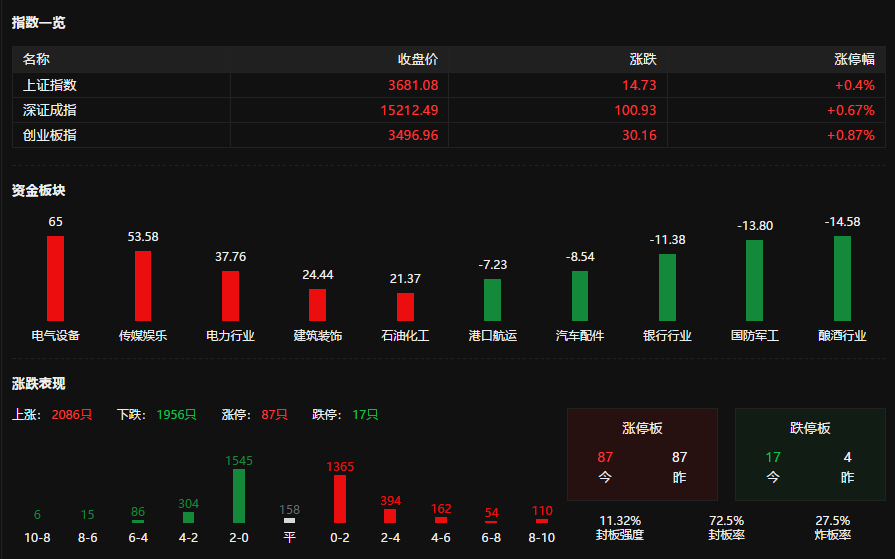Click the red bar for 石油化工

[405, 307]
